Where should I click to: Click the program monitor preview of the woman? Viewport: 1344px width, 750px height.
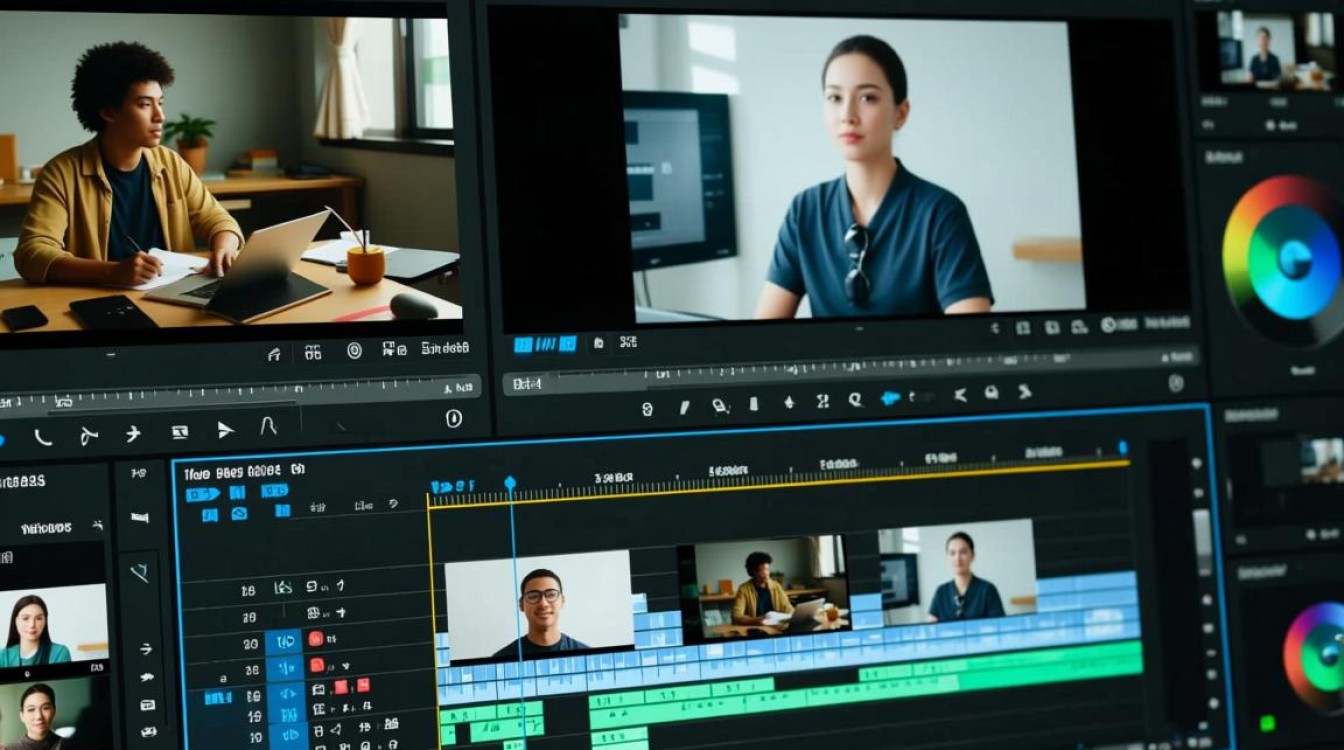[851, 167]
